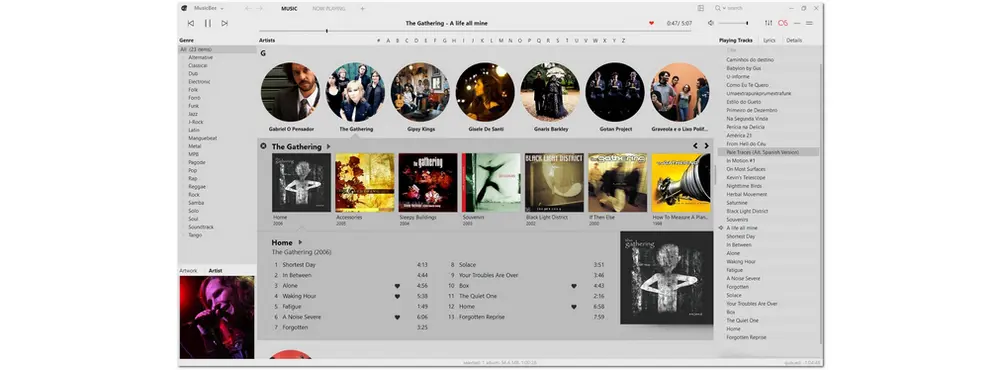Navigate back with the left arrow
The width and height of the screenshot is (1000, 370).
coord(248,8)
